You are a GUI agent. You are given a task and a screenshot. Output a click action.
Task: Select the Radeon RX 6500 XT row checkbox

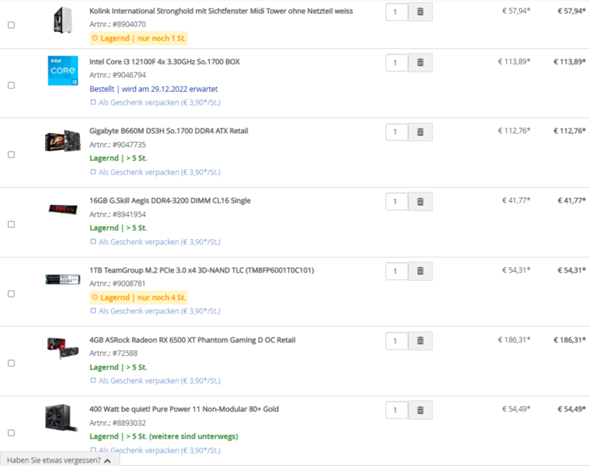11,363
